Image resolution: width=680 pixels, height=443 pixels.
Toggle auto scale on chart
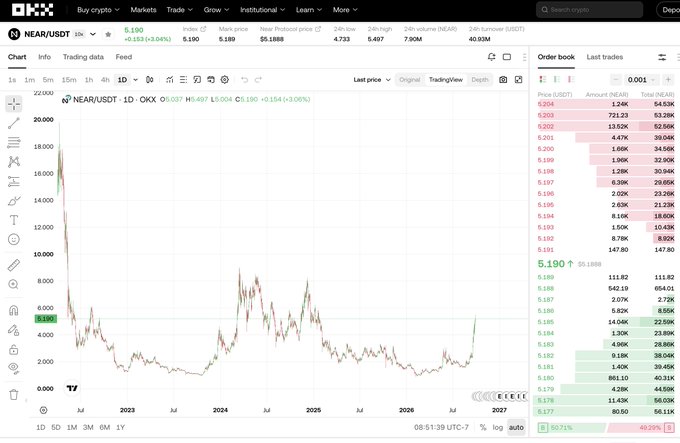pyautogui.click(x=516, y=427)
